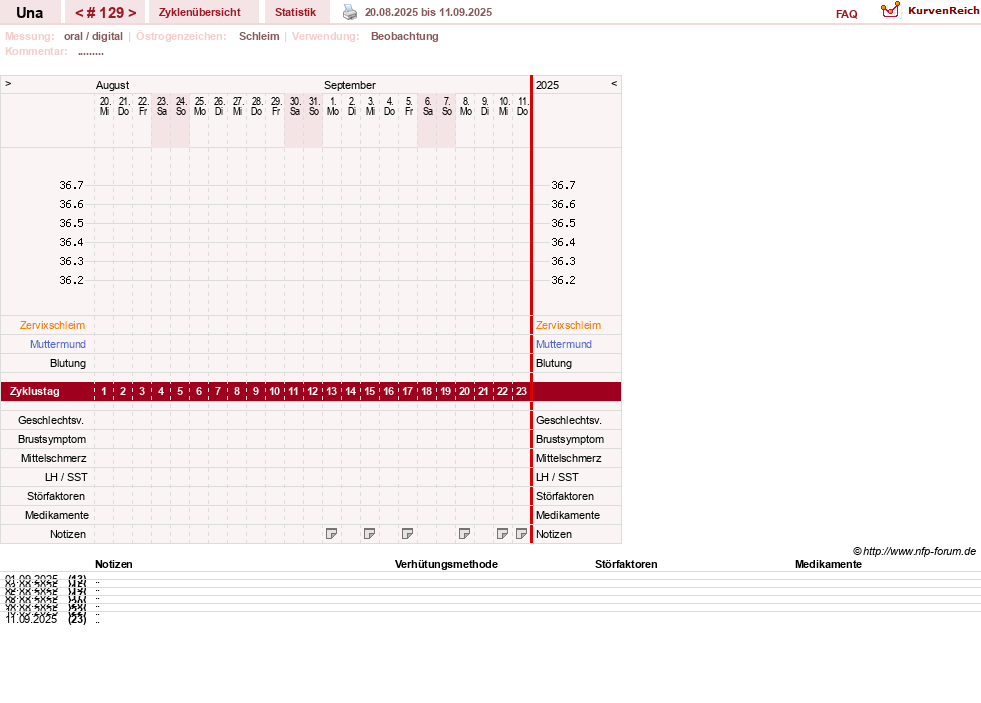Open the KurvenReich logo link
This screenshot has width=981, height=703.
coord(930,11)
